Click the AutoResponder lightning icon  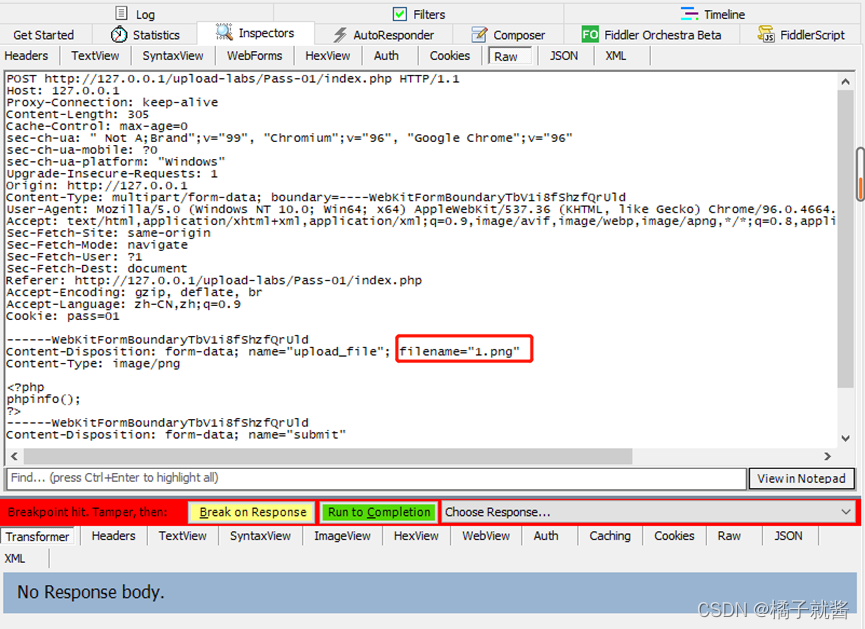[x=340, y=35]
